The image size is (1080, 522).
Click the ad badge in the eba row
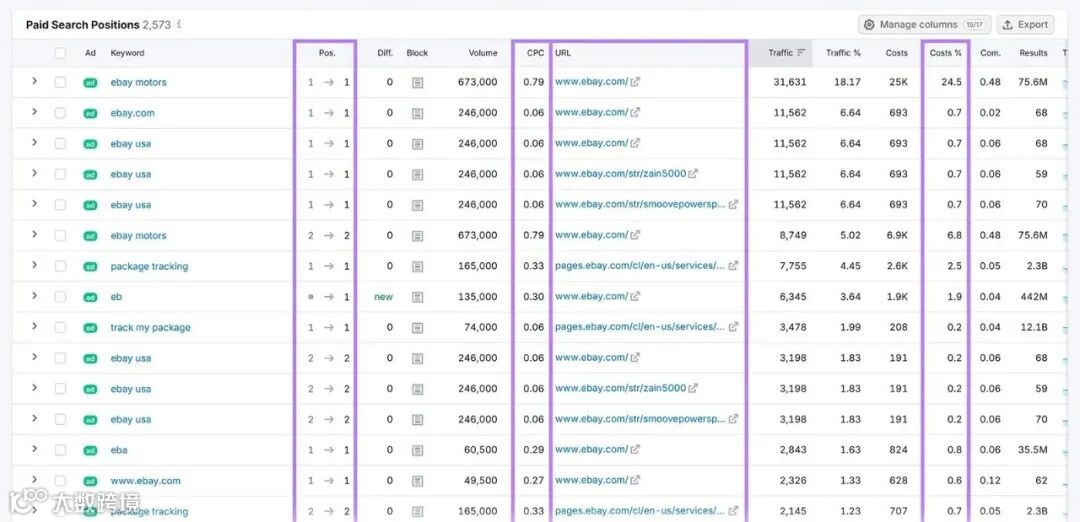point(90,450)
